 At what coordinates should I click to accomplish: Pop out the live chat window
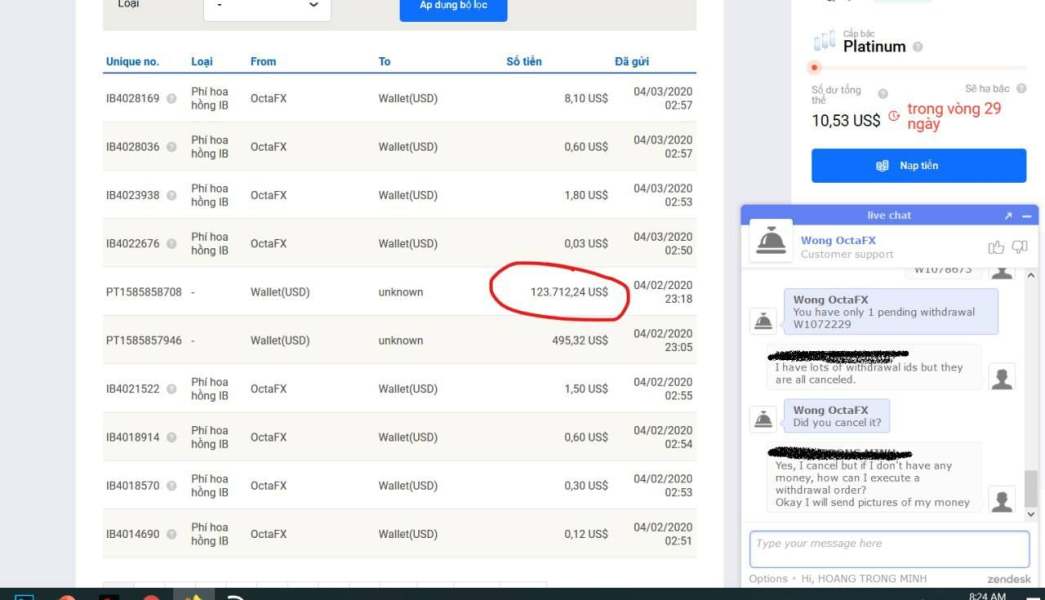pyautogui.click(x=1008, y=215)
